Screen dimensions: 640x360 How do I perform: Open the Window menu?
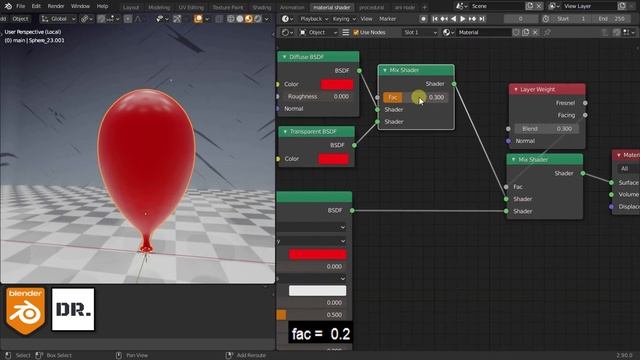pyautogui.click(x=80, y=6)
